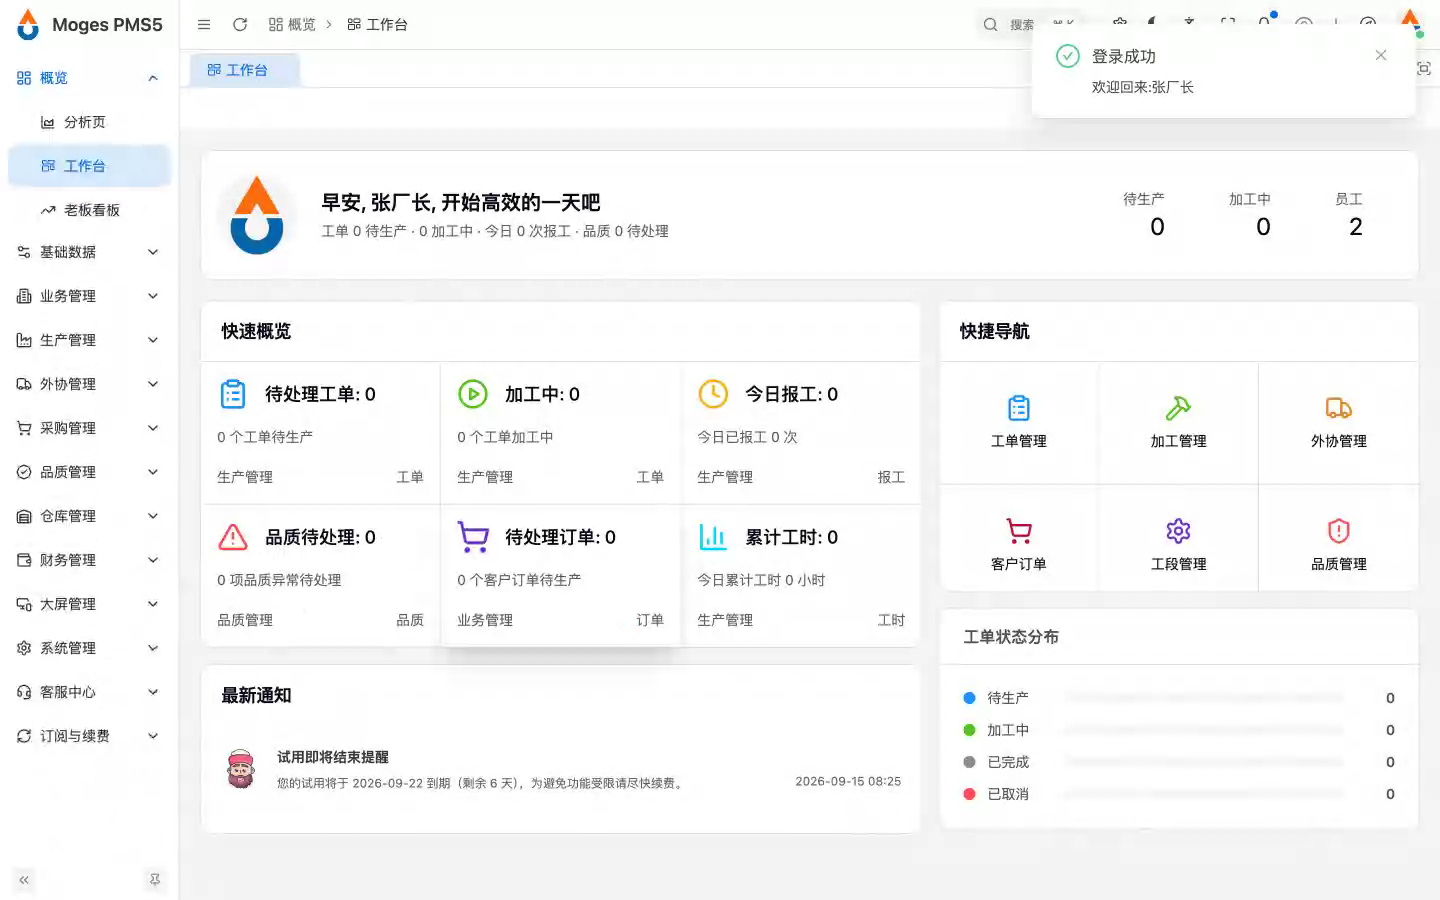Select 工作台 sidebar menu item
Viewport: 1440px width, 900px height.
[89, 166]
